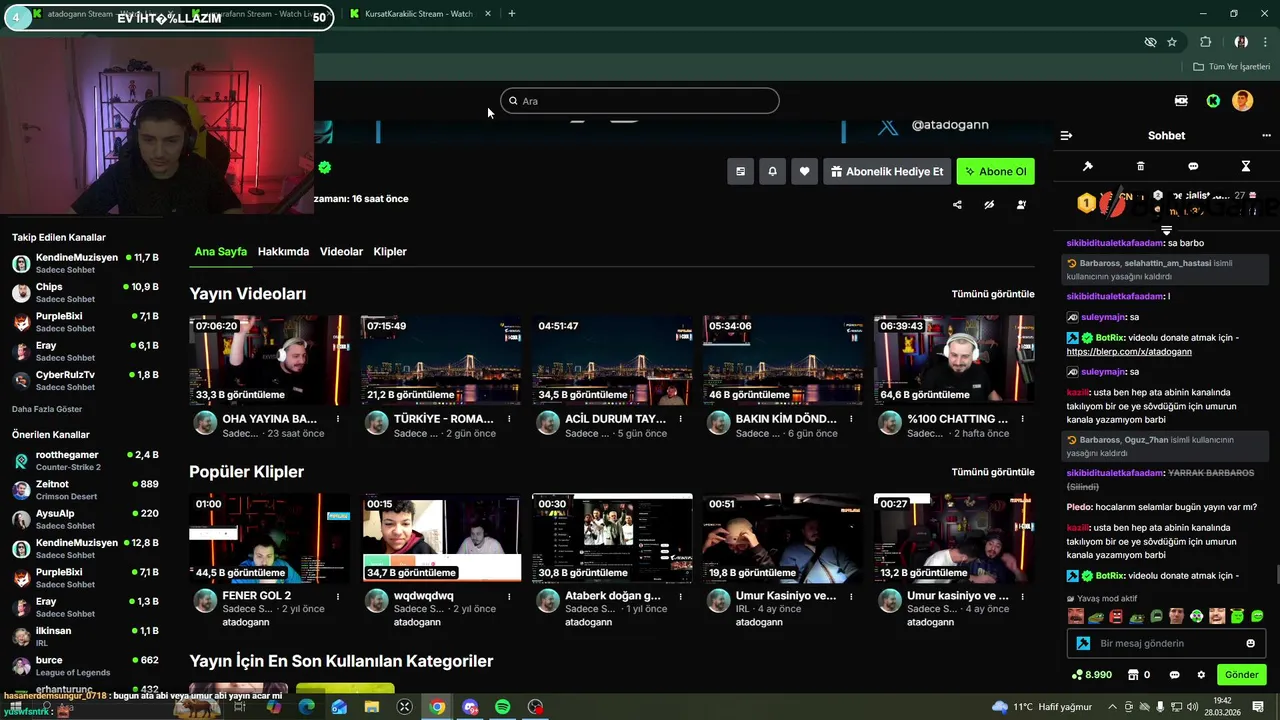The width and height of the screenshot is (1280, 720).
Task: Open options menu for %100 CHATTING video
Action: point(1022,419)
